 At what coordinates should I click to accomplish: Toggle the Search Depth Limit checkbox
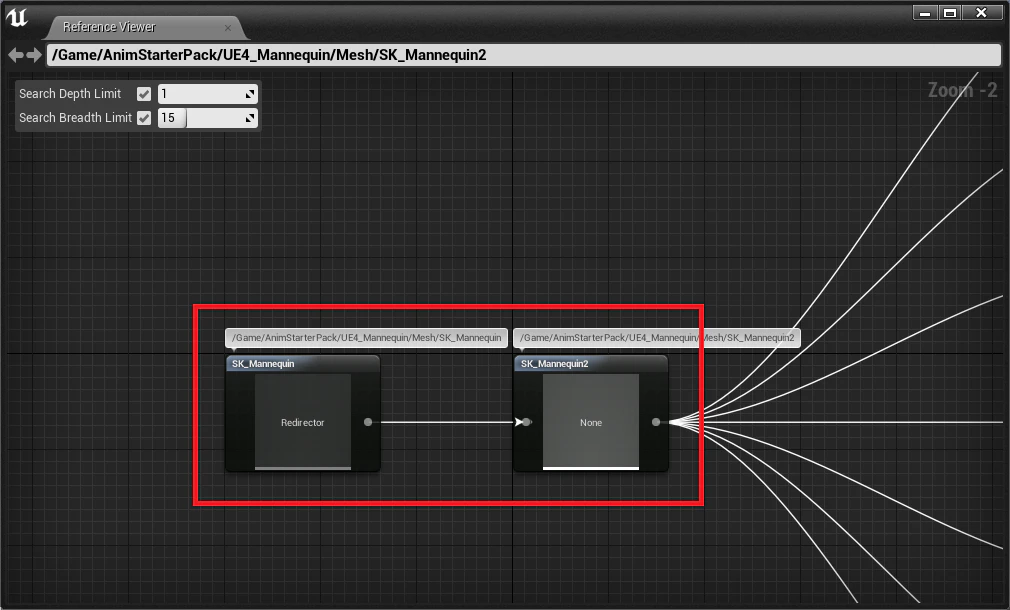(144, 94)
